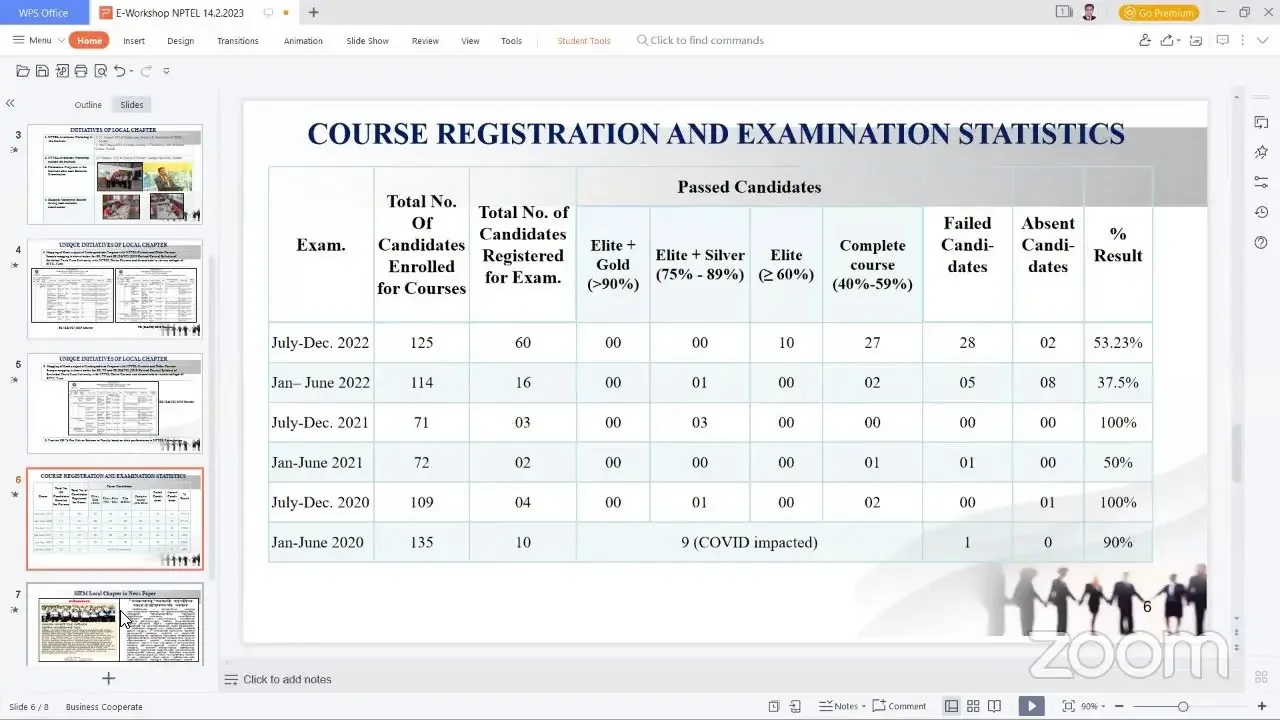Undo the last action
The width and height of the screenshot is (1280, 720).
click(x=120, y=71)
